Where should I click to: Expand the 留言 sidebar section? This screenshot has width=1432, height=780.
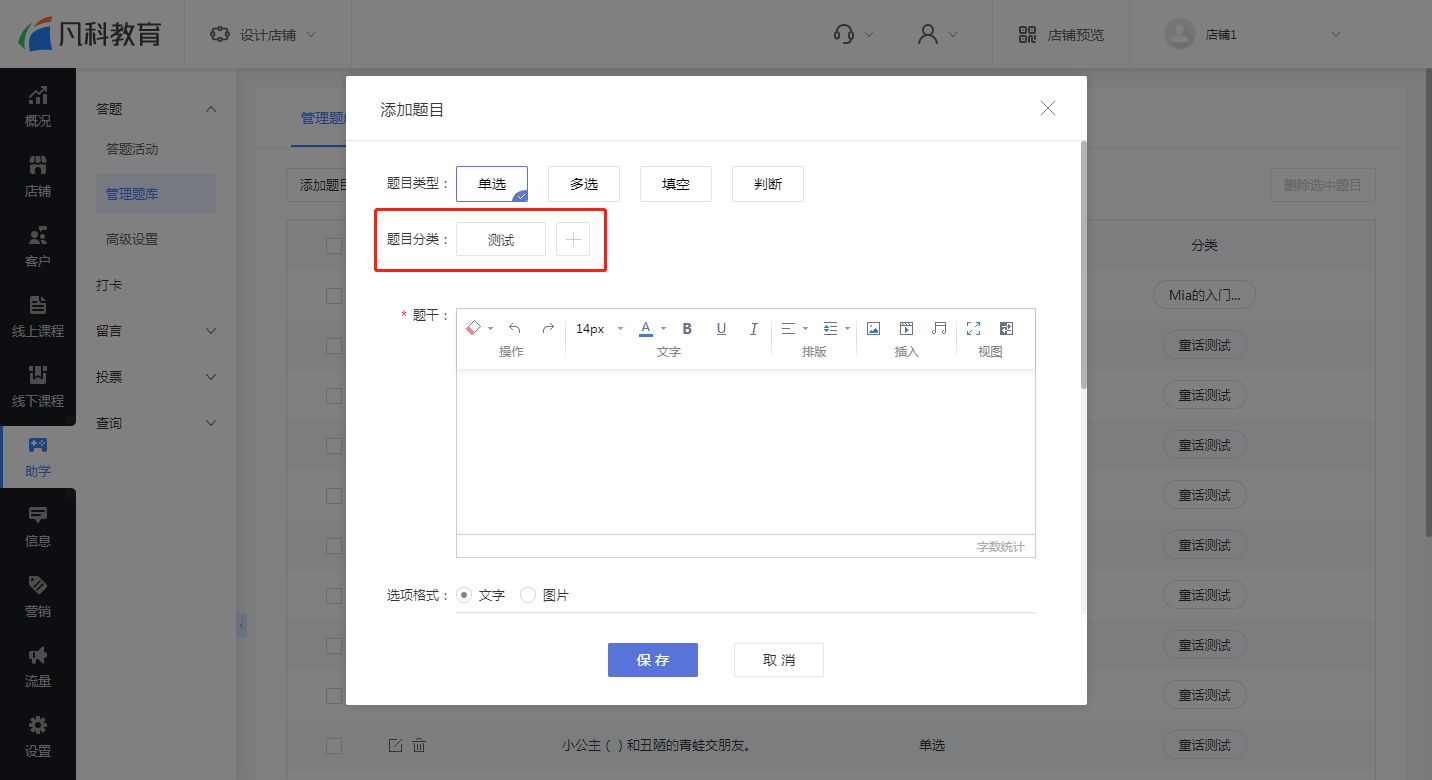(156, 331)
